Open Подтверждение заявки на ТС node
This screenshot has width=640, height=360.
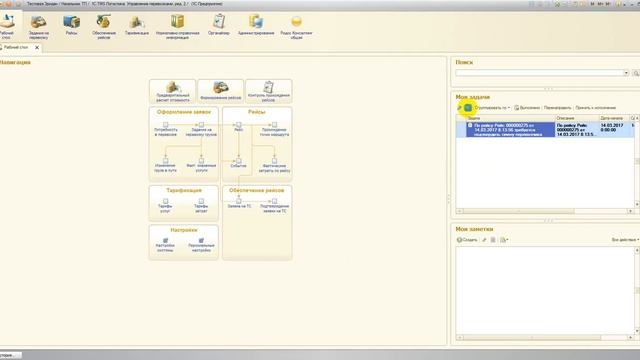274,206
